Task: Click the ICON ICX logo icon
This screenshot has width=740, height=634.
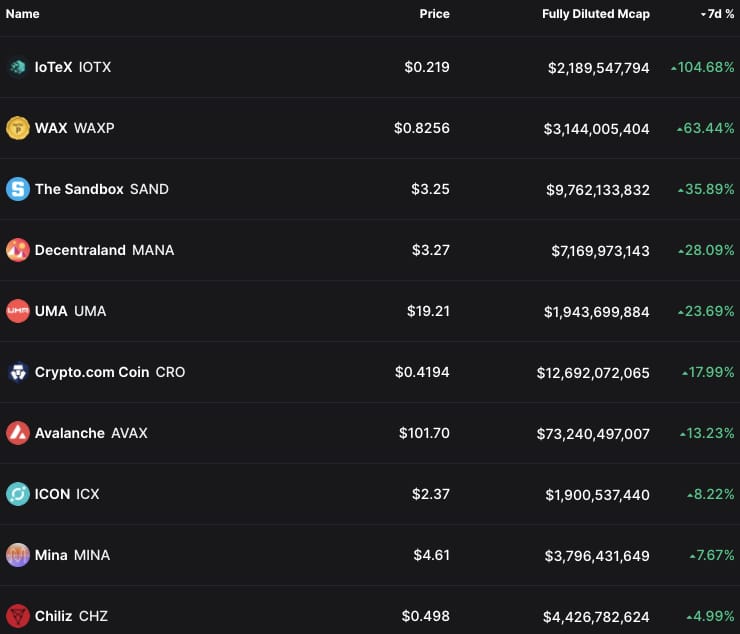Action: [17, 494]
